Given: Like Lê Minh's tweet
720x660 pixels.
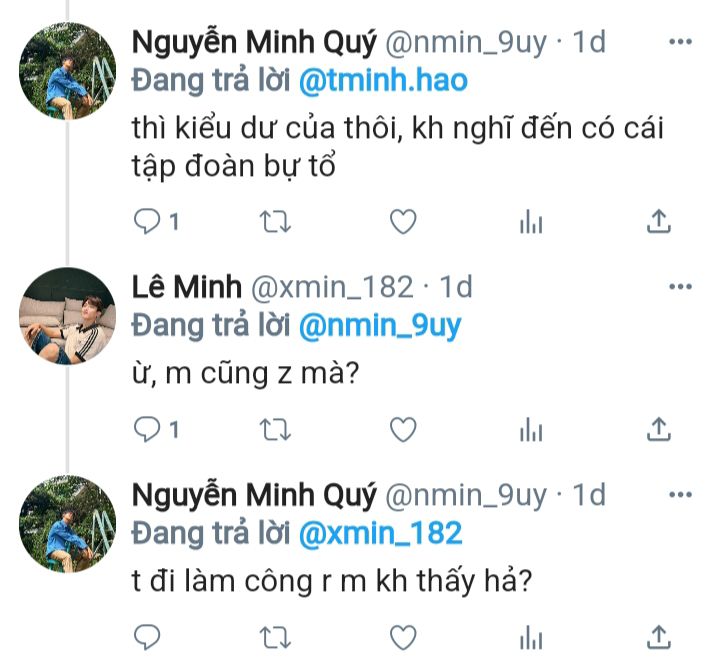Looking at the screenshot, I should point(402,430).
